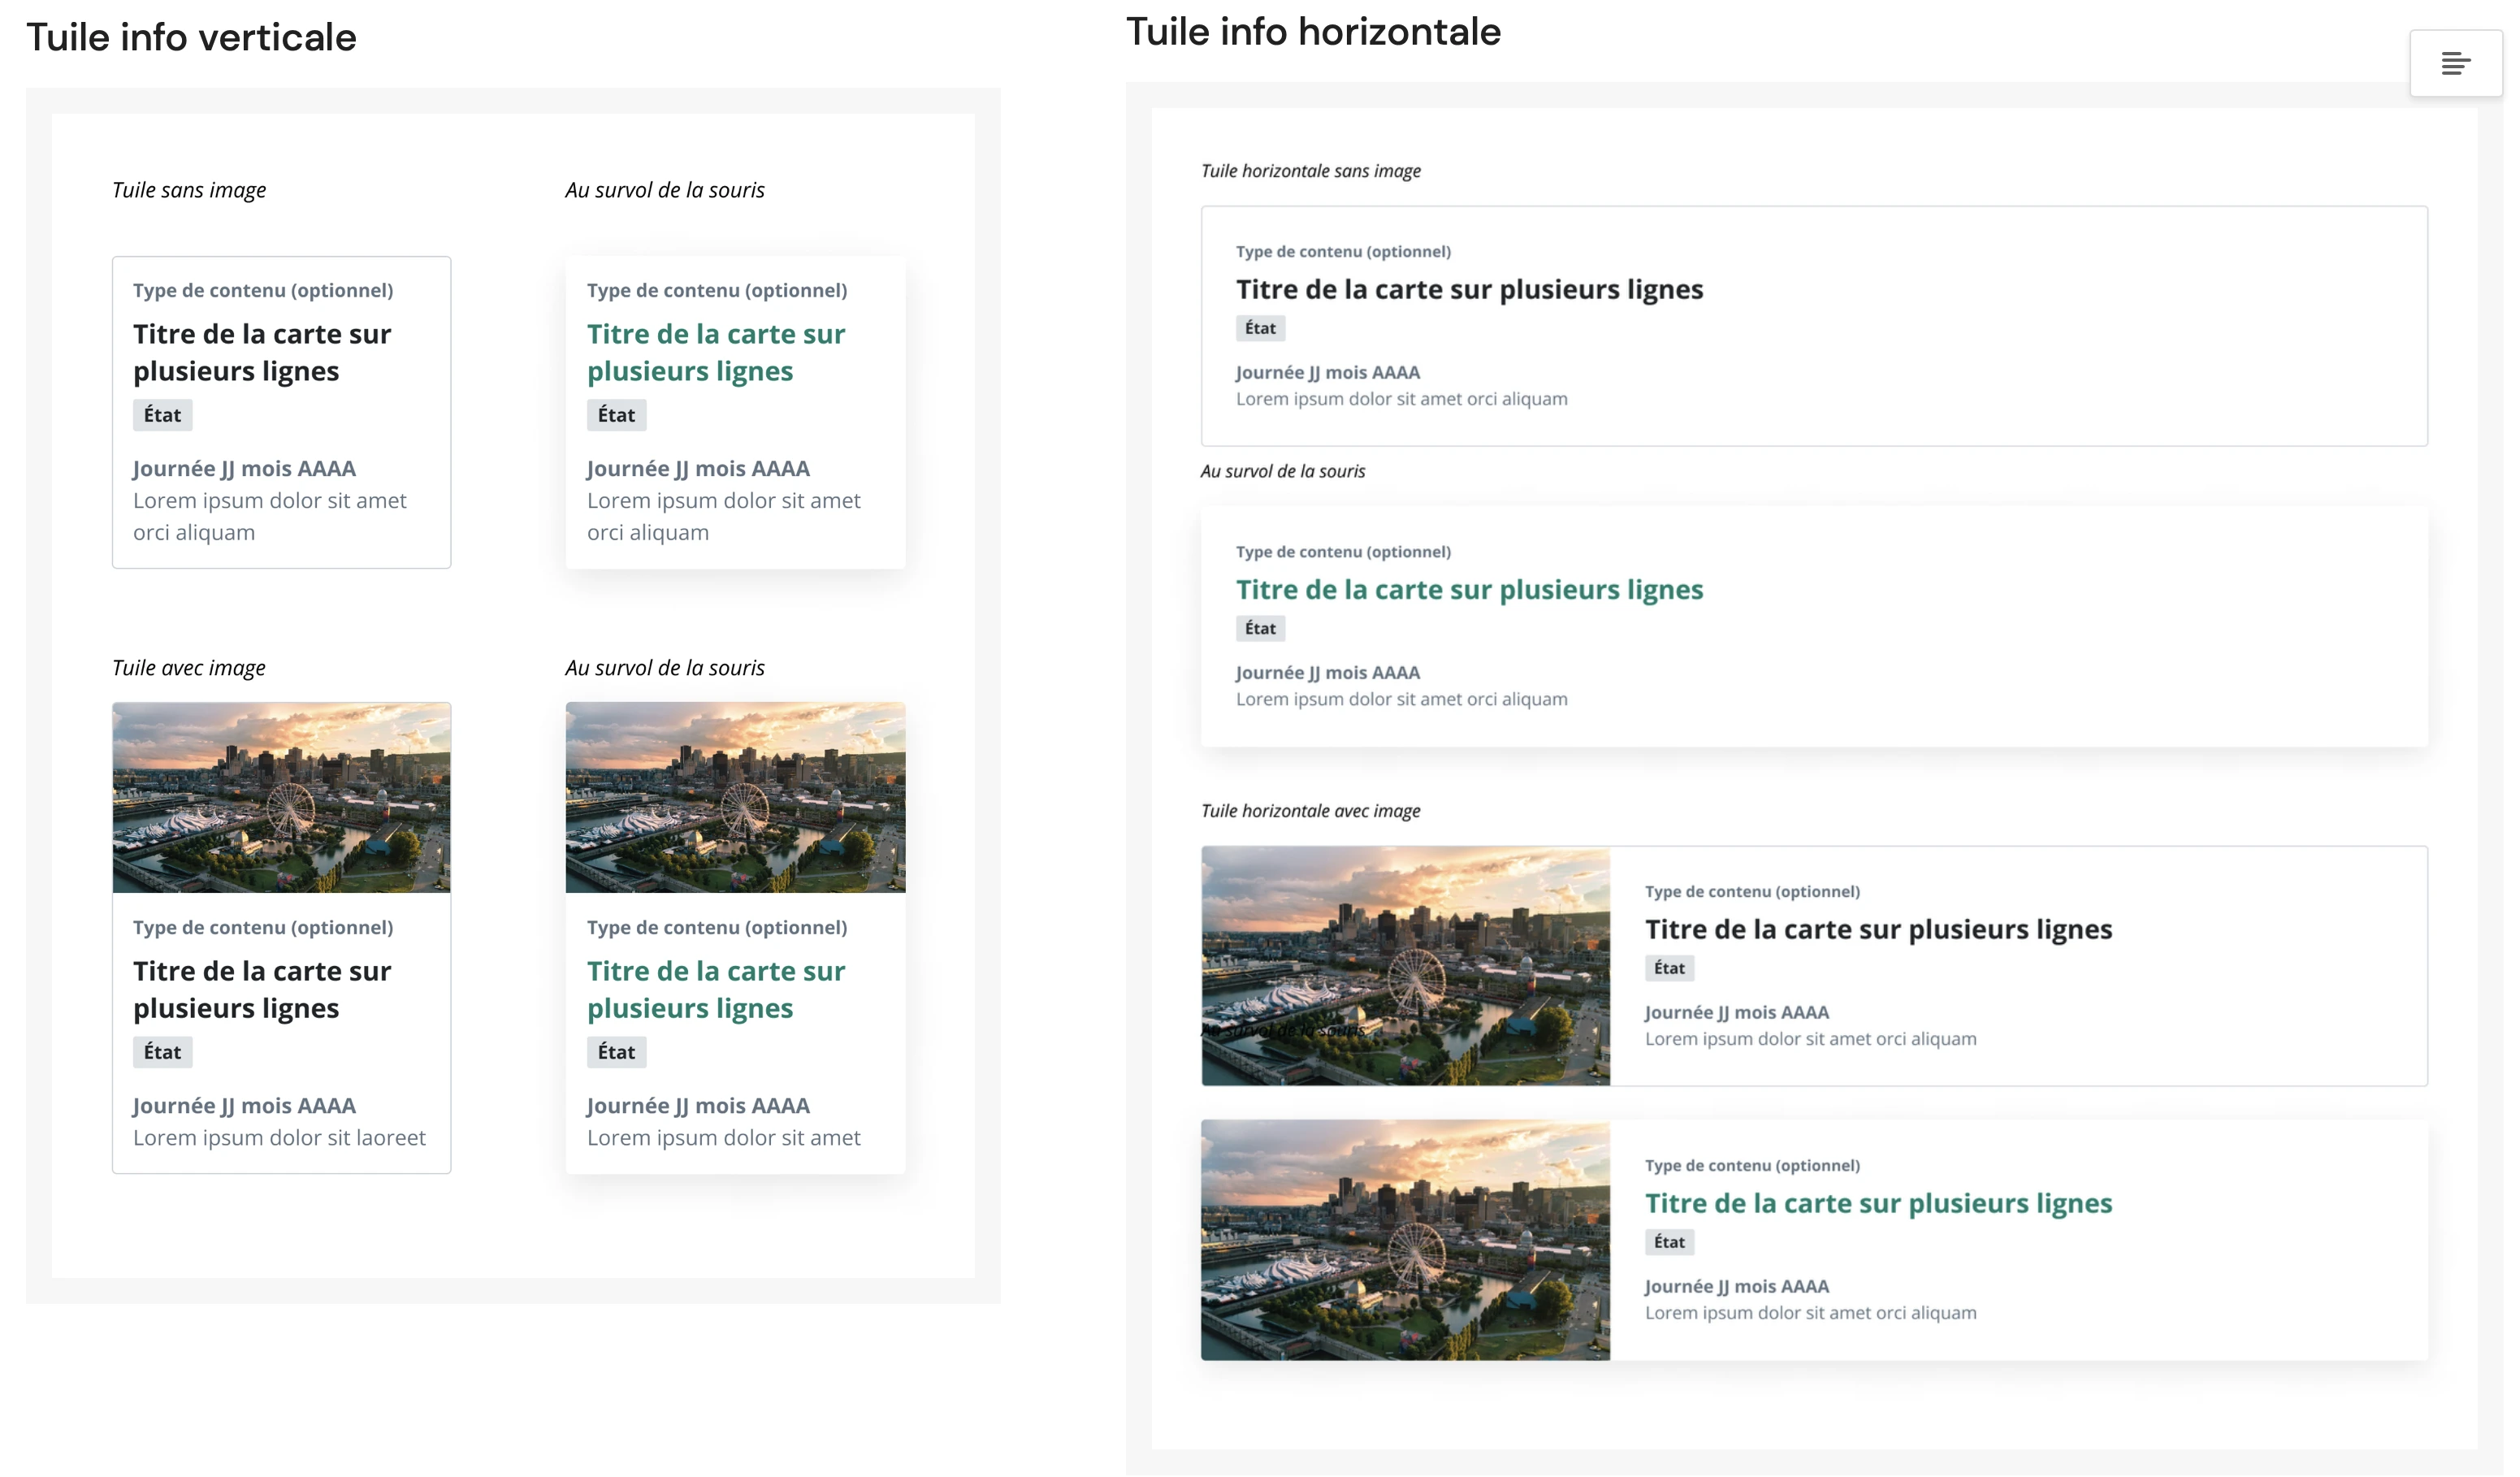
Task: Click 'État' badge in bottom horizontal image tile
Action: pos(1669,1242)
